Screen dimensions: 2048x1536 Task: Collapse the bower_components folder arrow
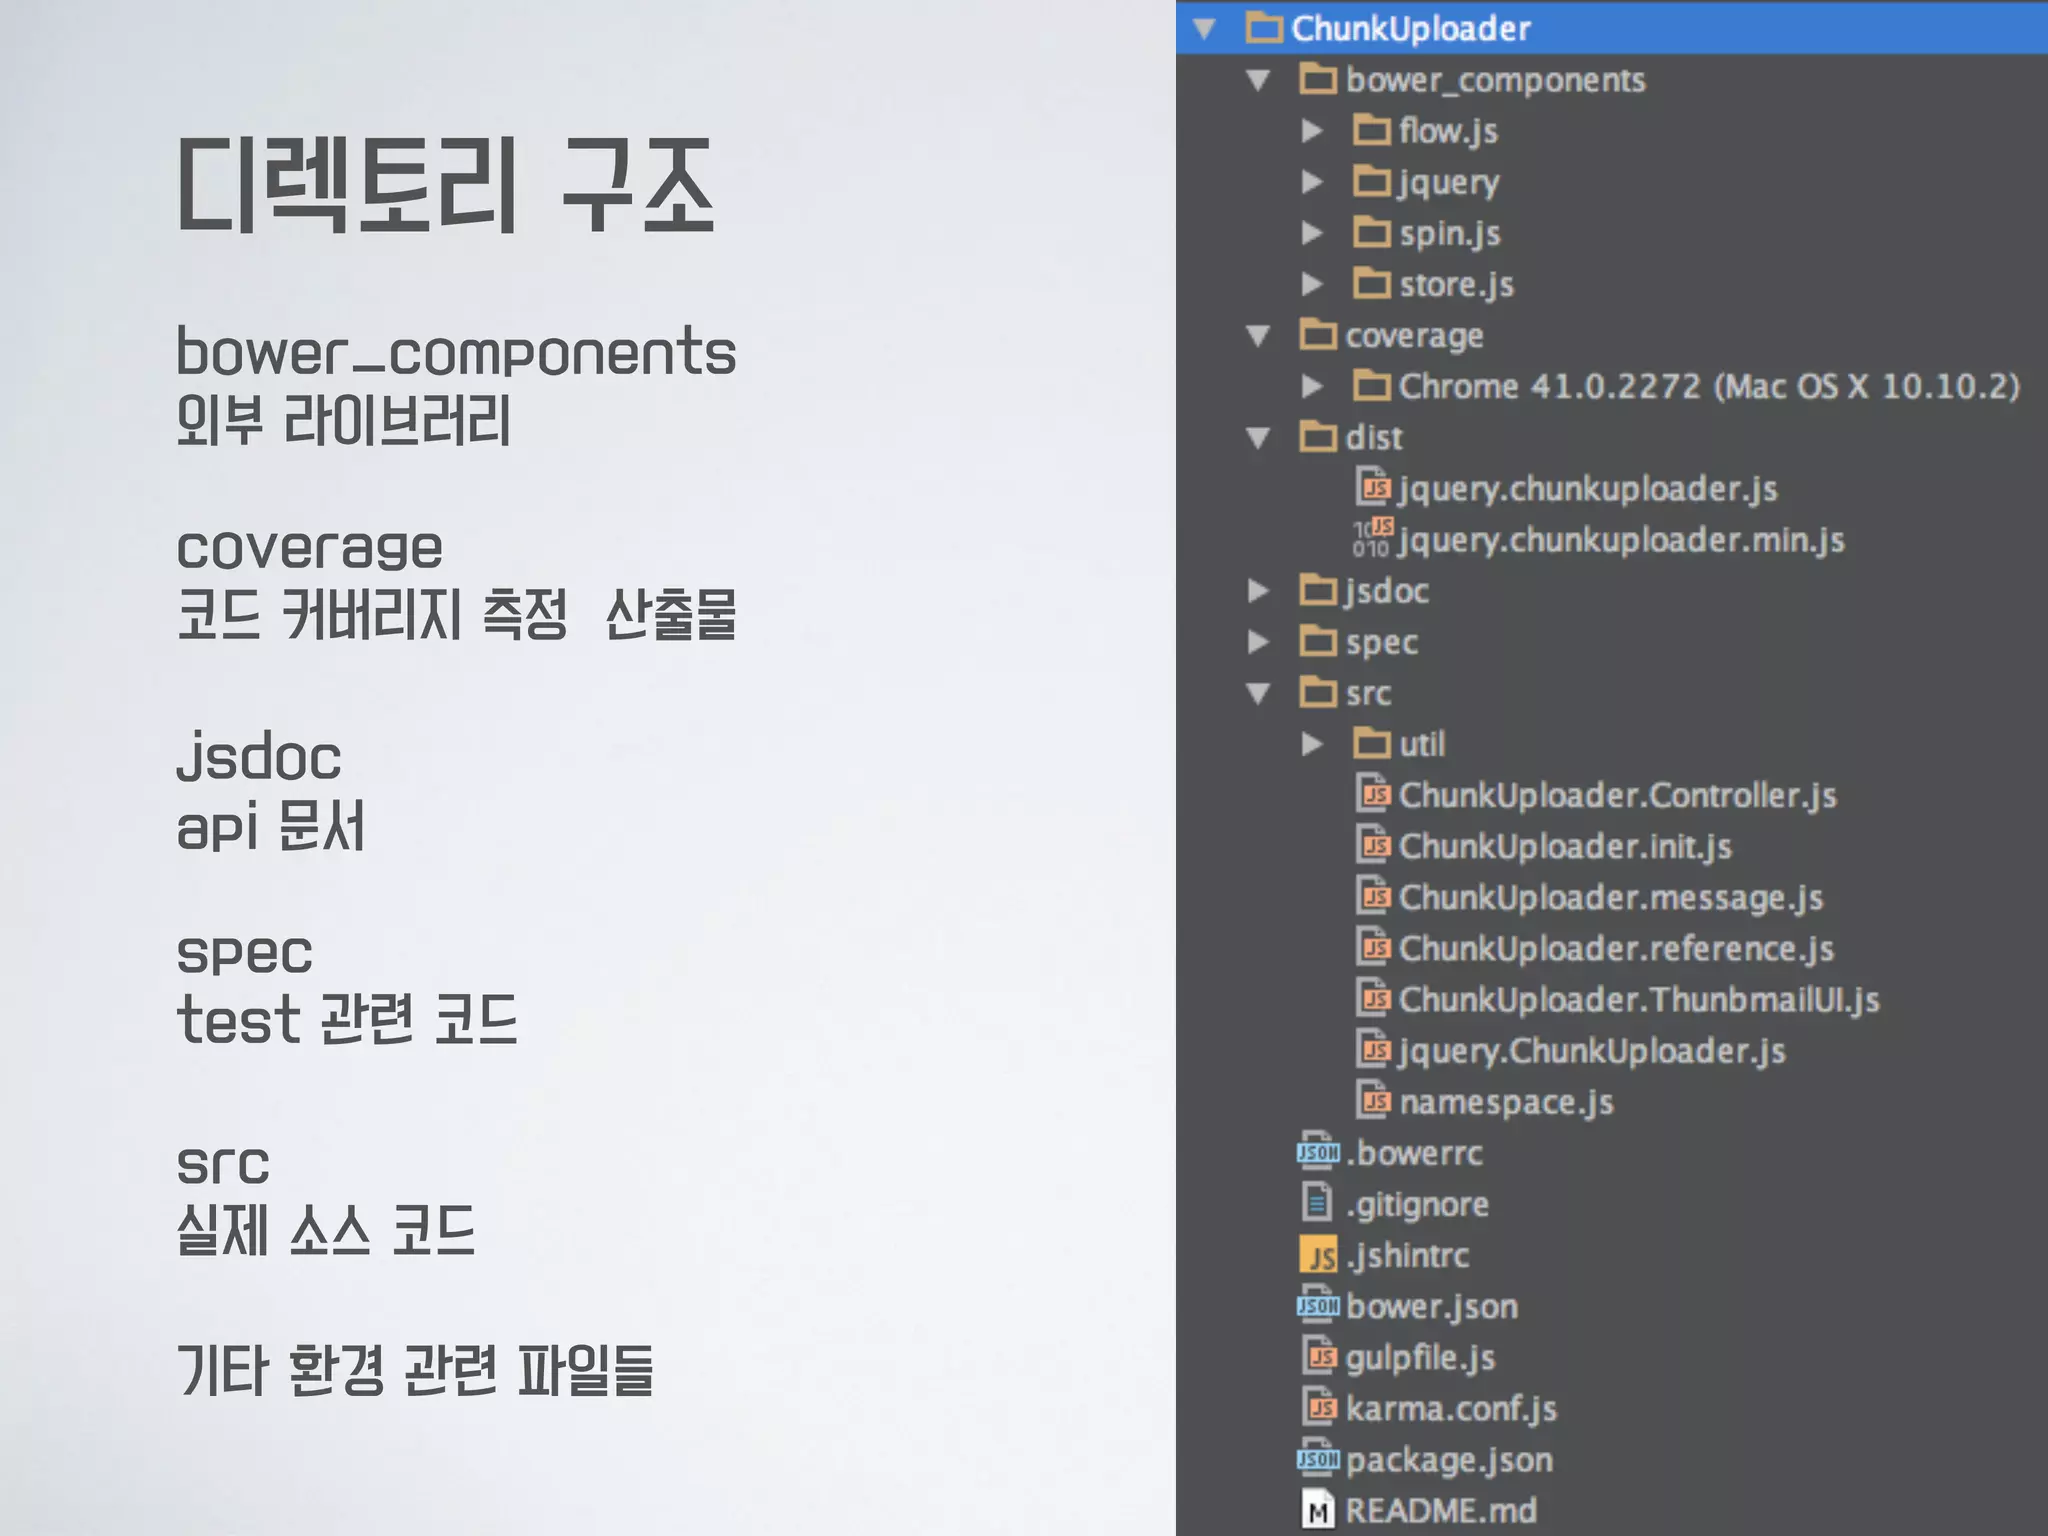[1258, 80]
